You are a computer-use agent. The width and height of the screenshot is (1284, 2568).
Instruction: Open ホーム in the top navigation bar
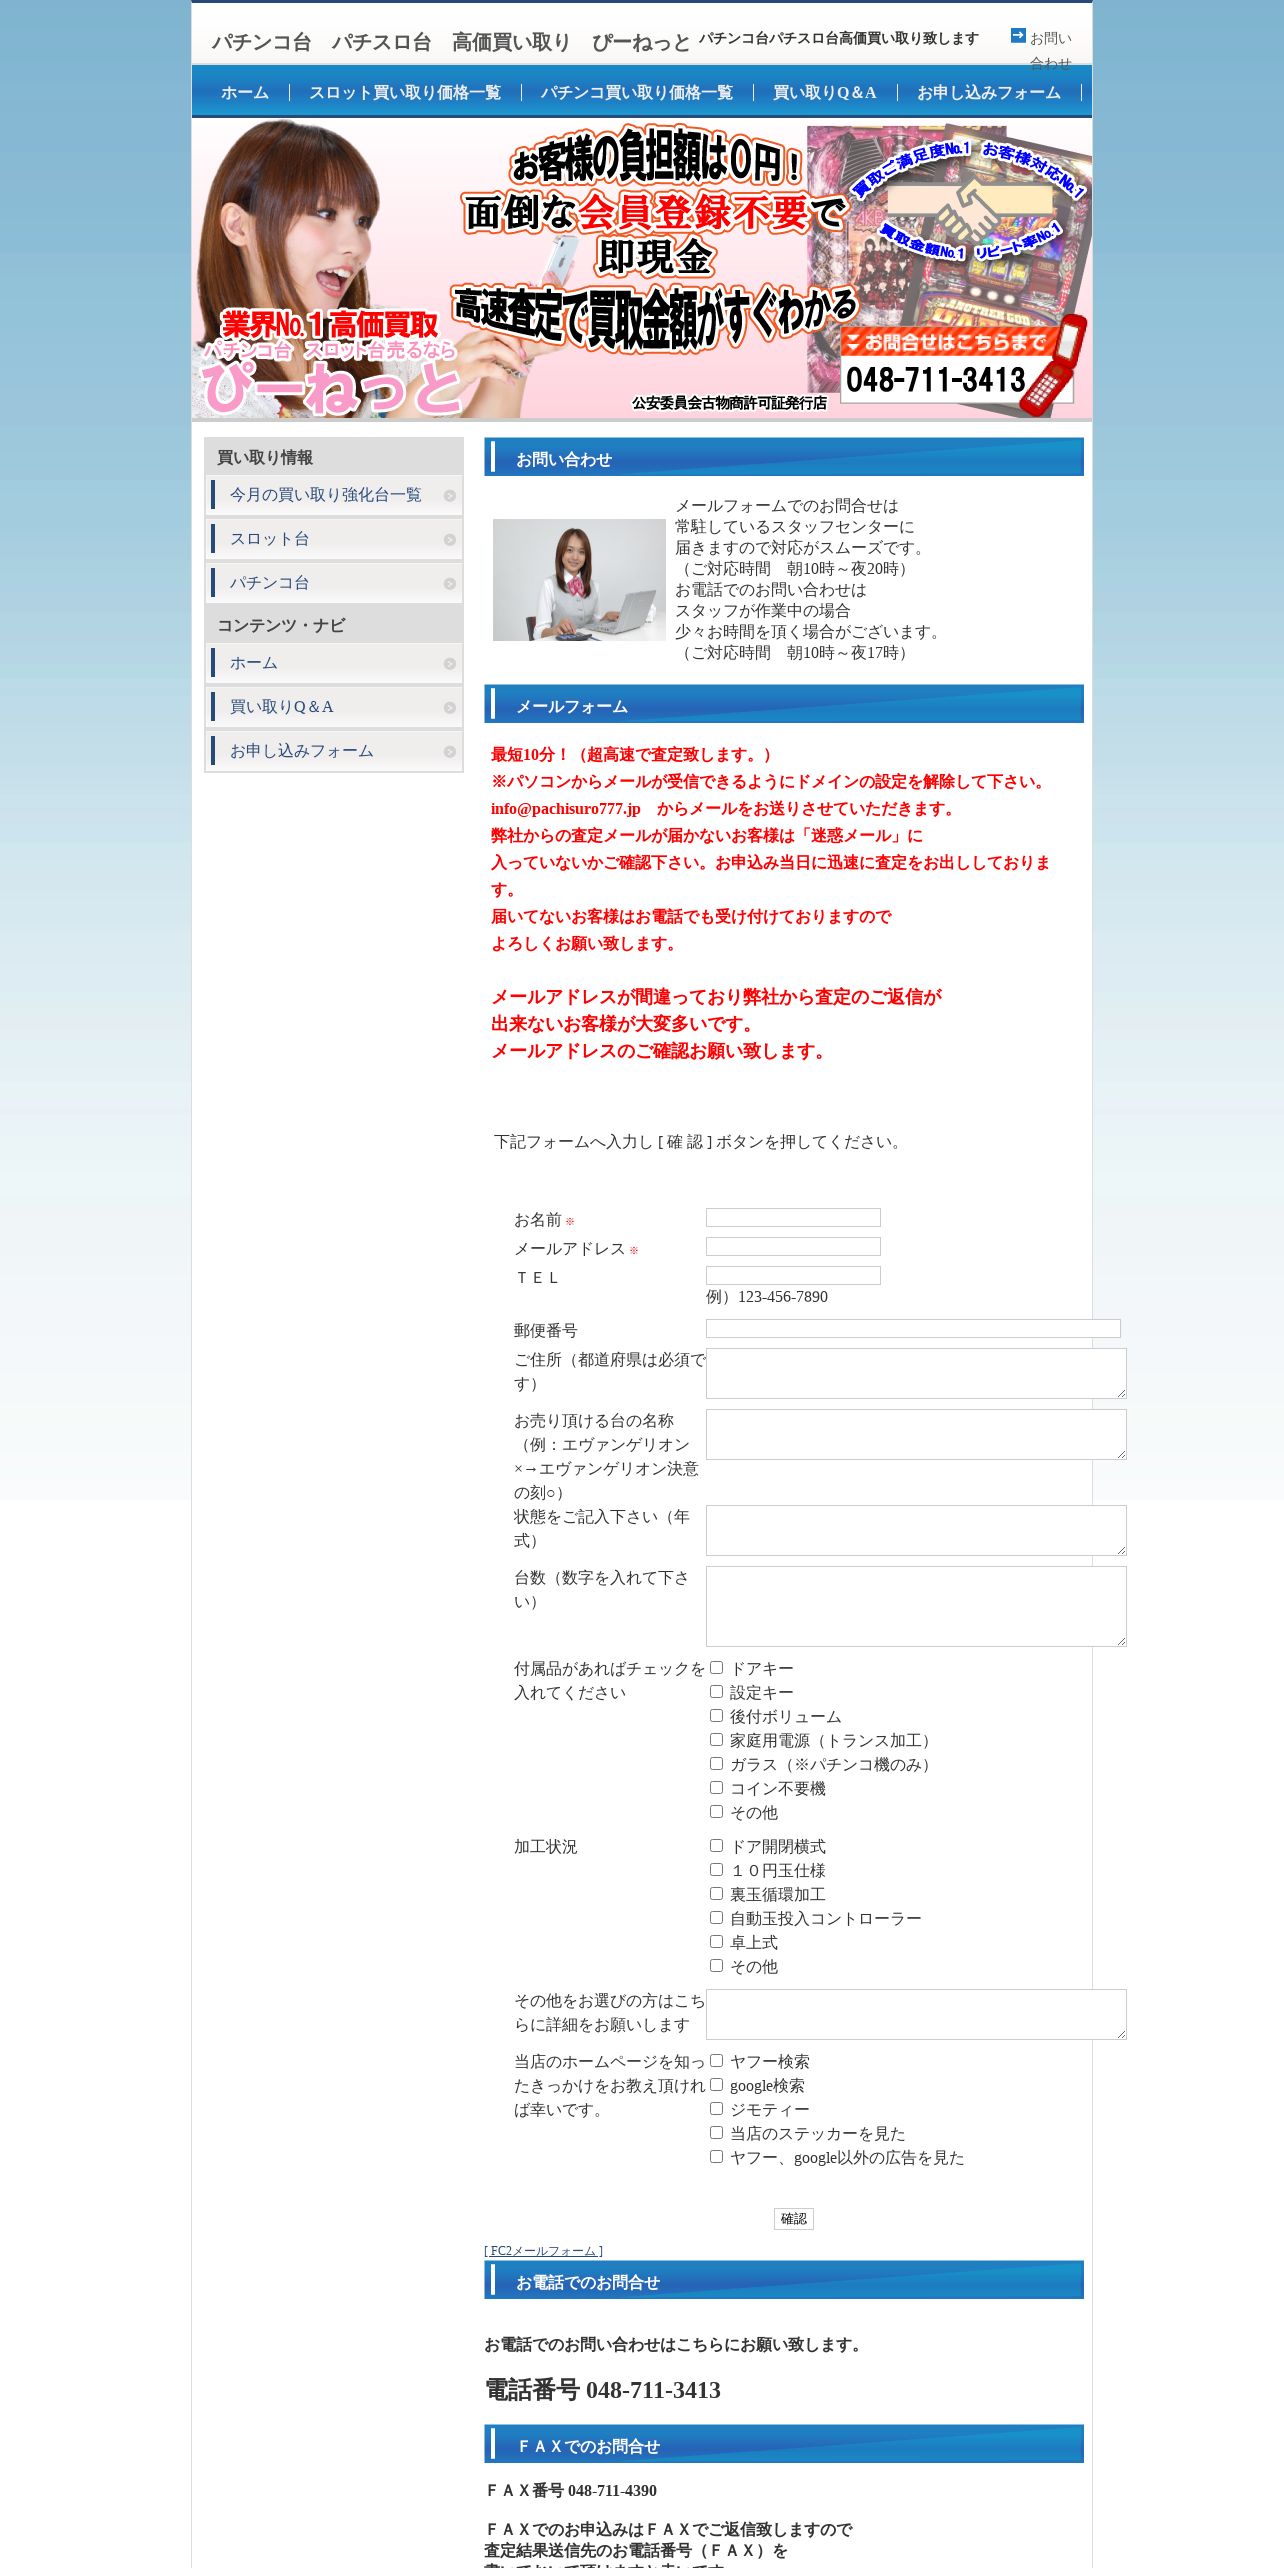pos(245,93)
